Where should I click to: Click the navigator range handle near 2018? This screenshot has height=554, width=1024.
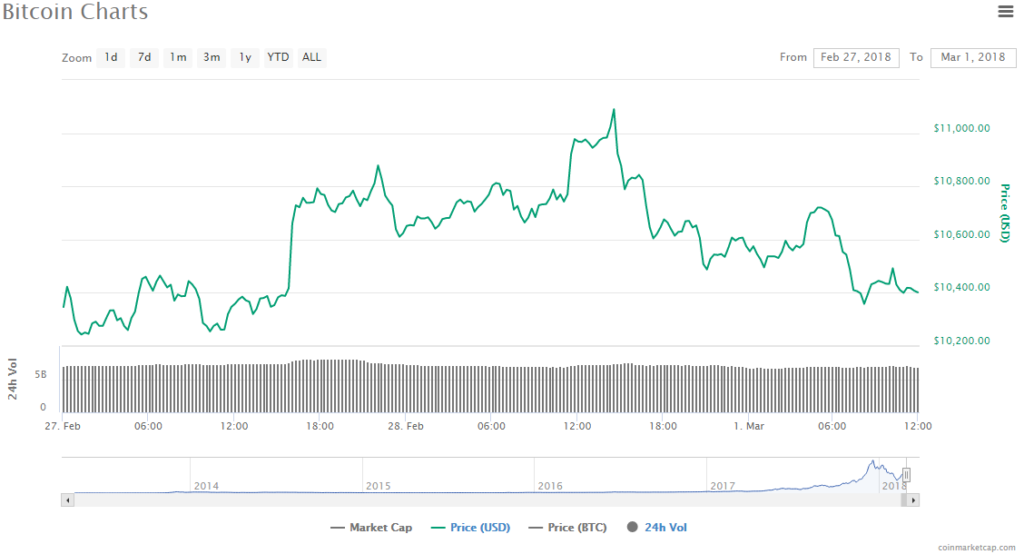pos(906,475)
